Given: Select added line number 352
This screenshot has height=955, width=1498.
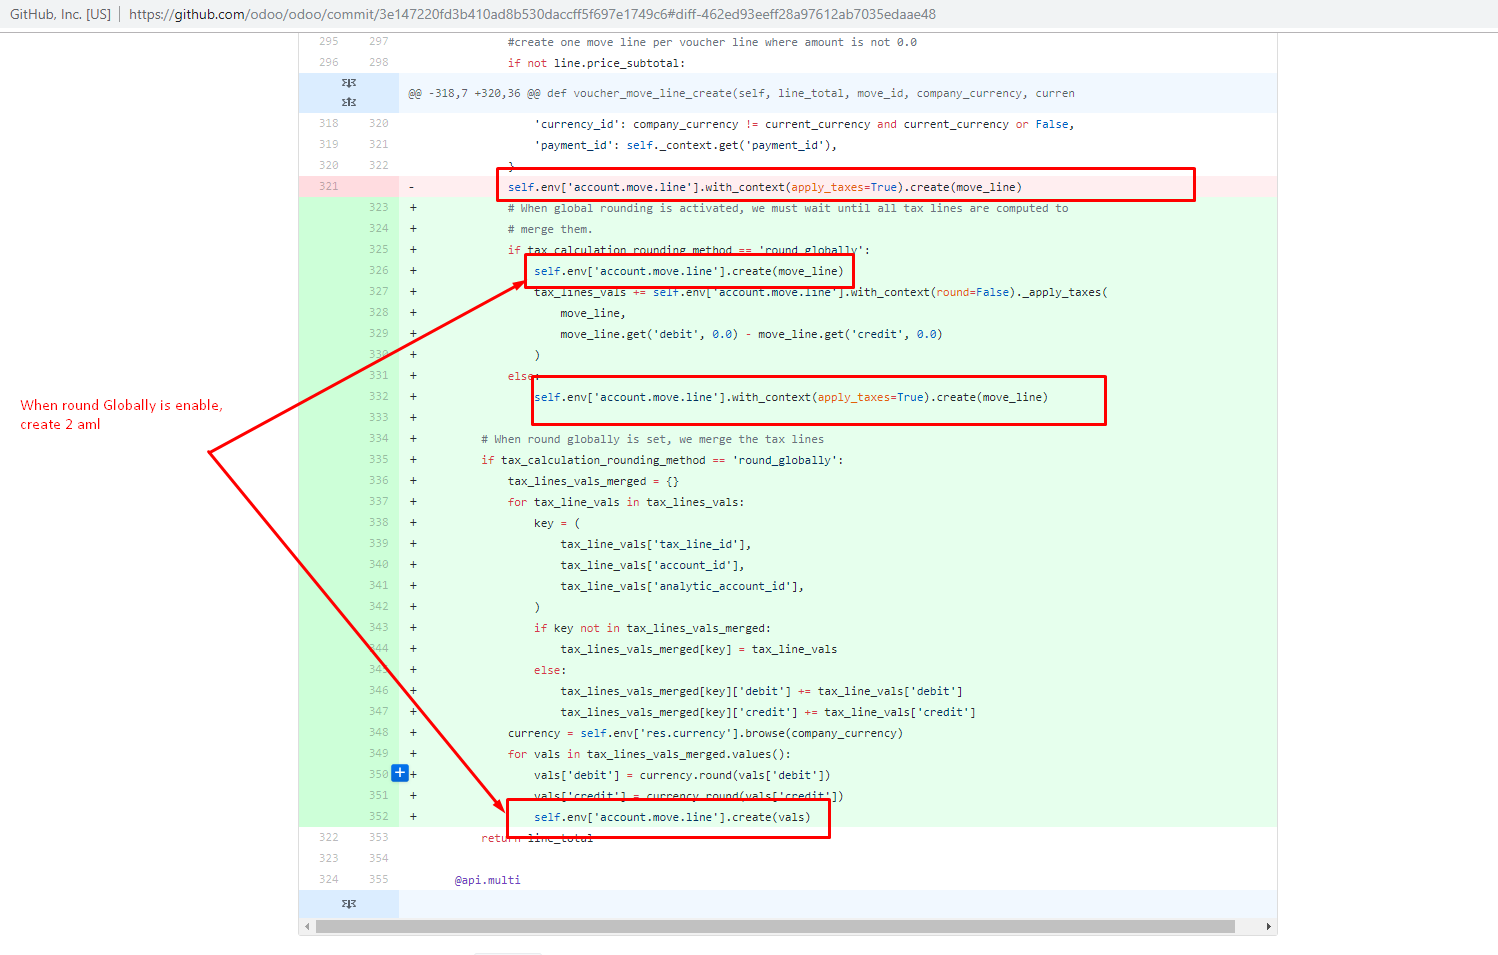Looking at the screenshot, I should tap(379, 816).
